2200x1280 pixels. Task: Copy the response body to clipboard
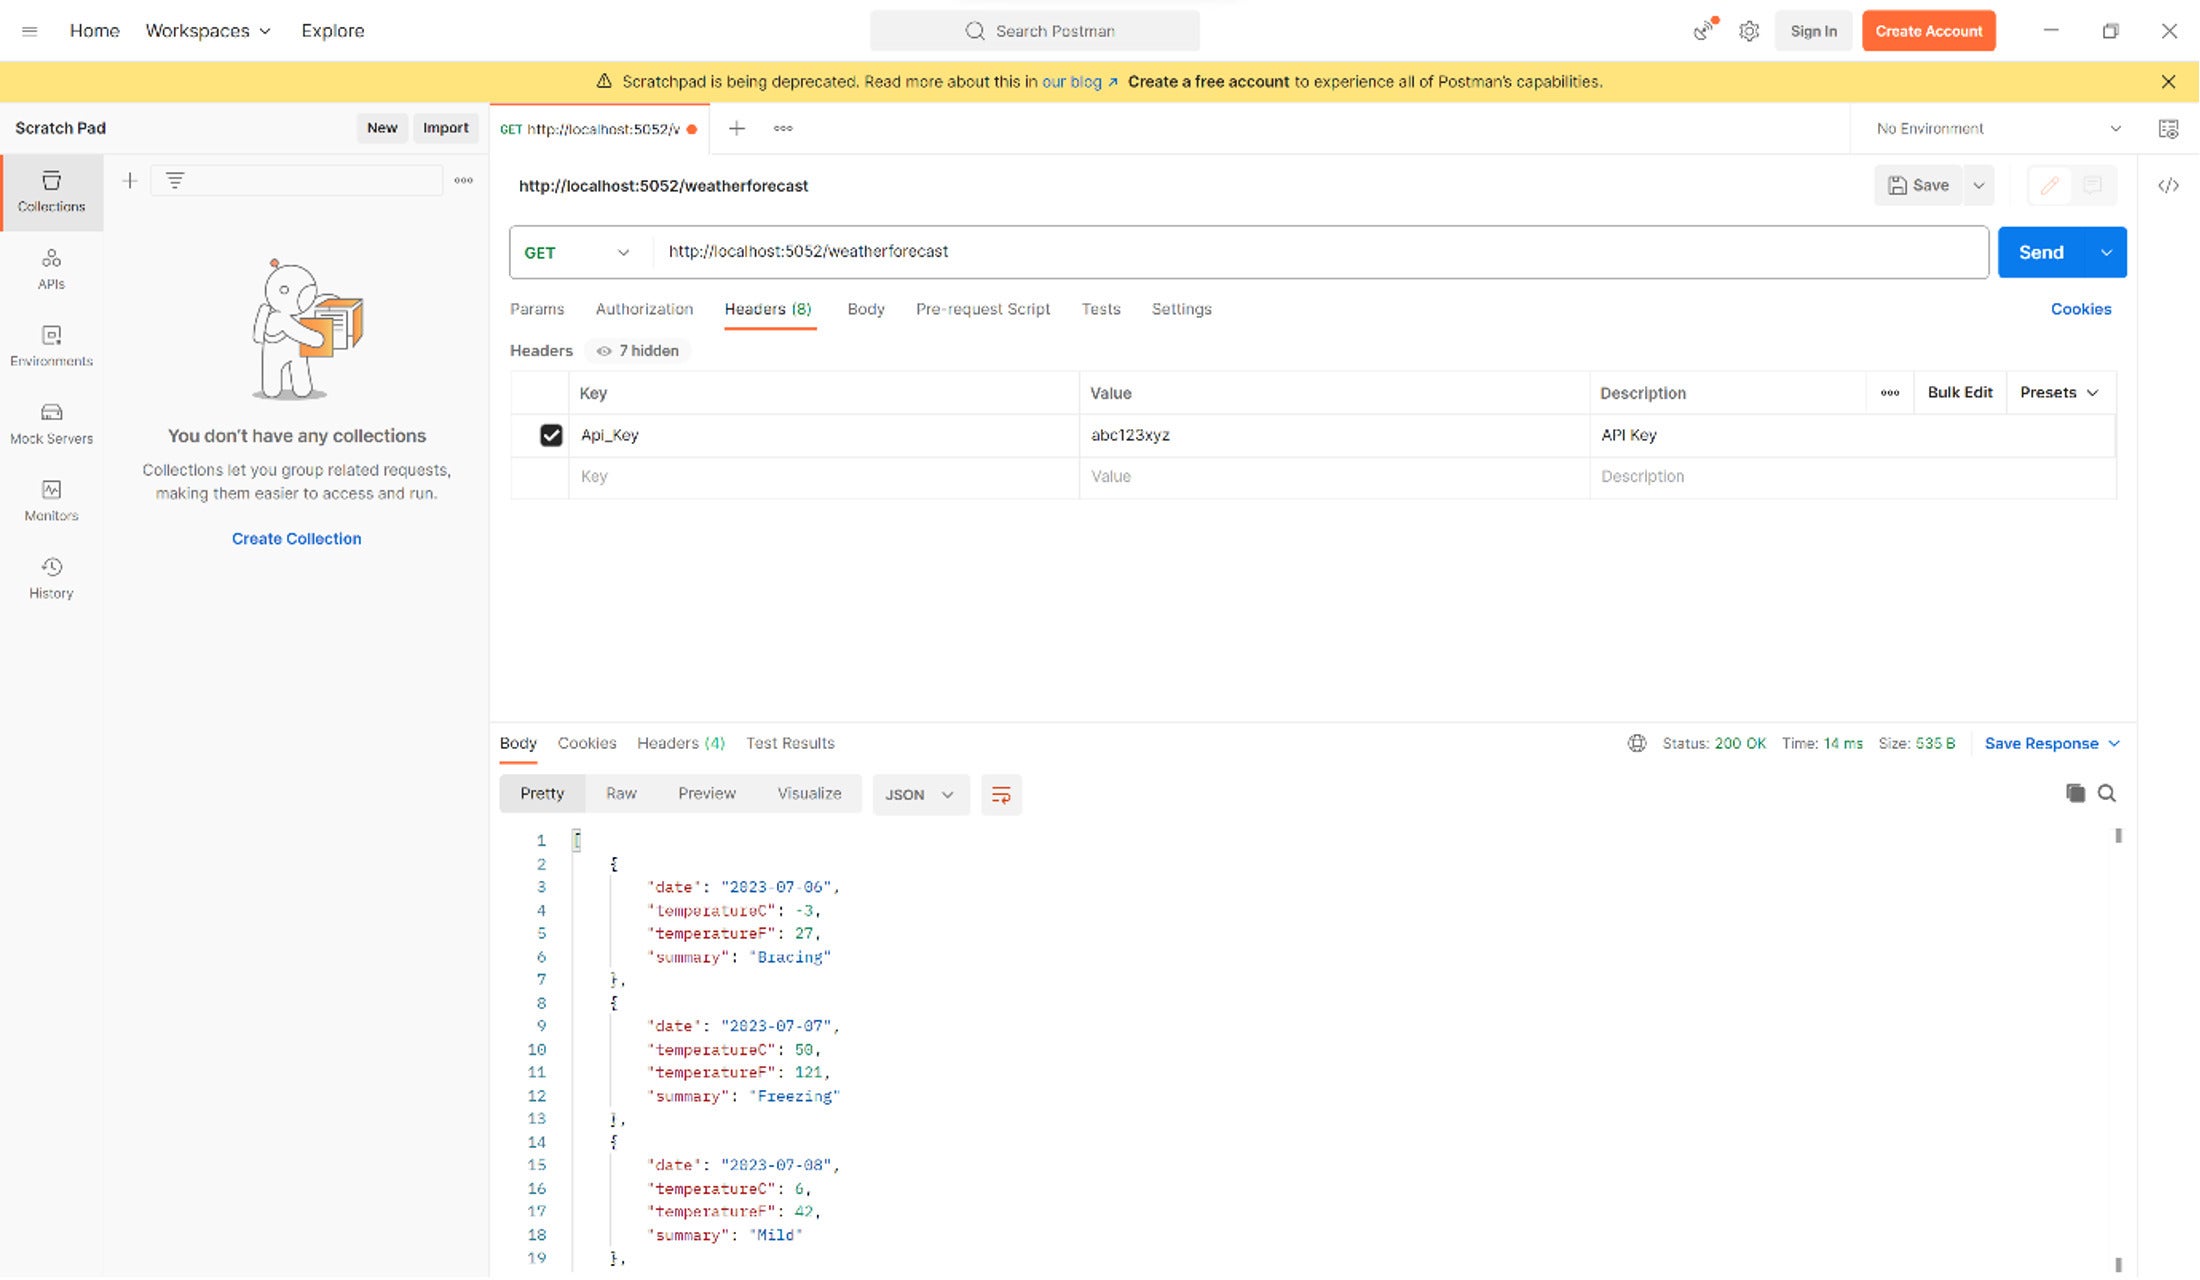point(2075,793)
